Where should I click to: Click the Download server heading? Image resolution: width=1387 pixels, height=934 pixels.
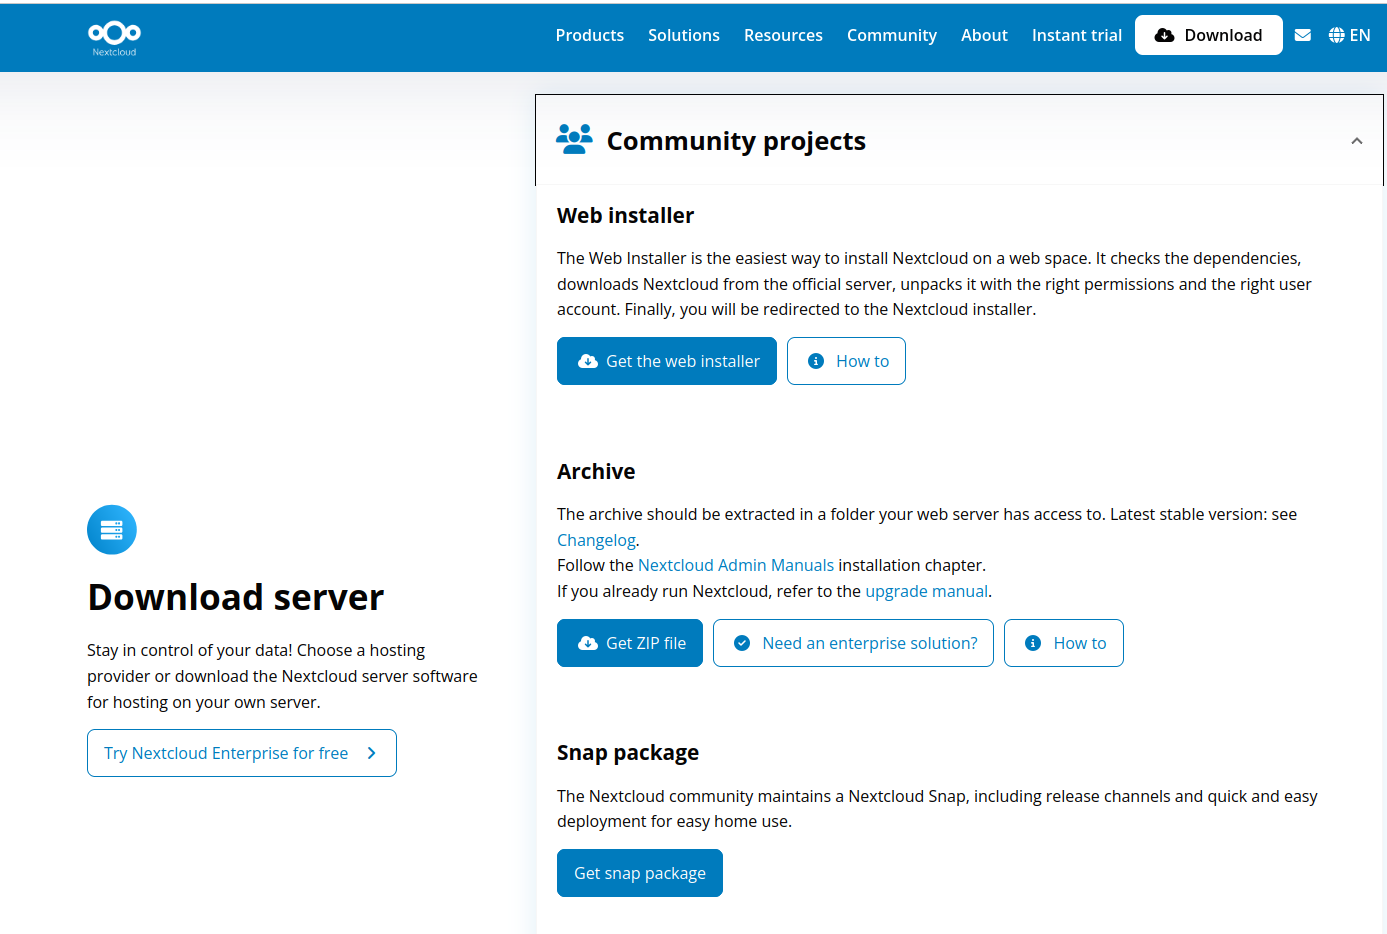pos(236,597)
